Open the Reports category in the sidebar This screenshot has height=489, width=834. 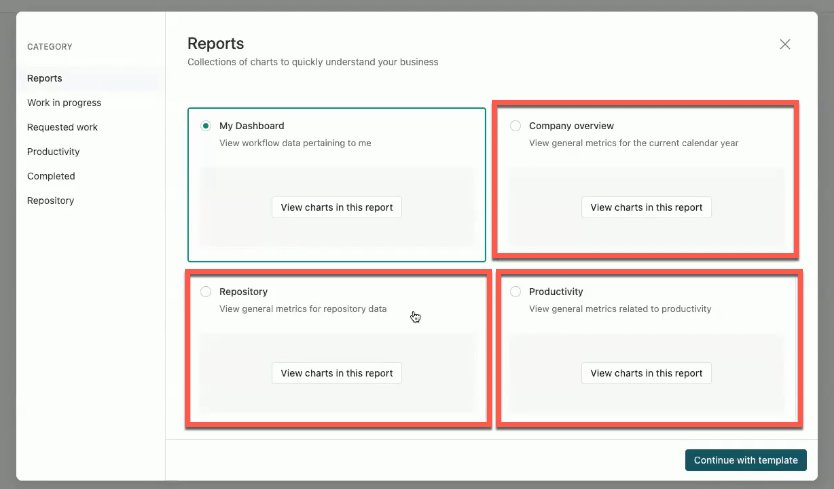[45, 78]
